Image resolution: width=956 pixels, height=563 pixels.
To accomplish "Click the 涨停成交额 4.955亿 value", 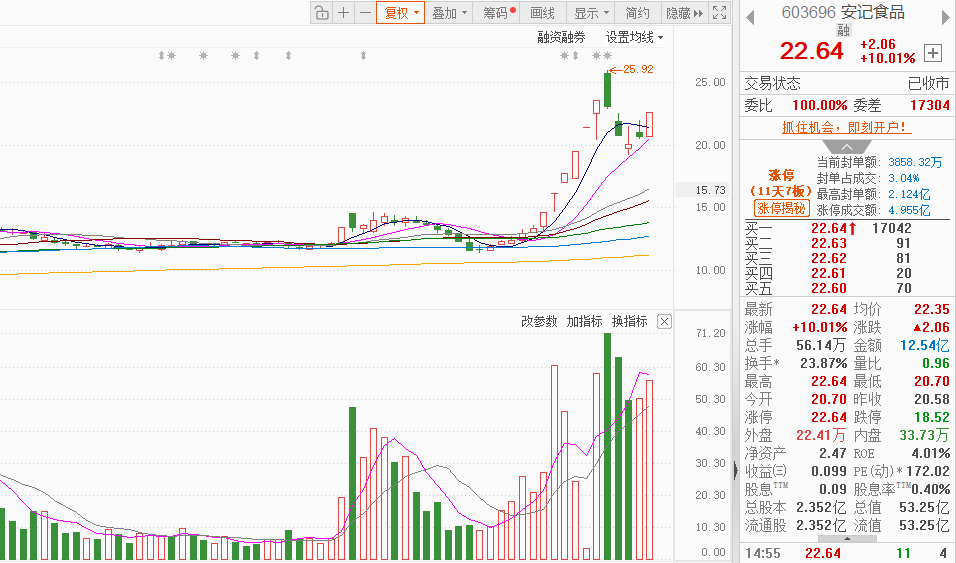I will coord(909,210).
